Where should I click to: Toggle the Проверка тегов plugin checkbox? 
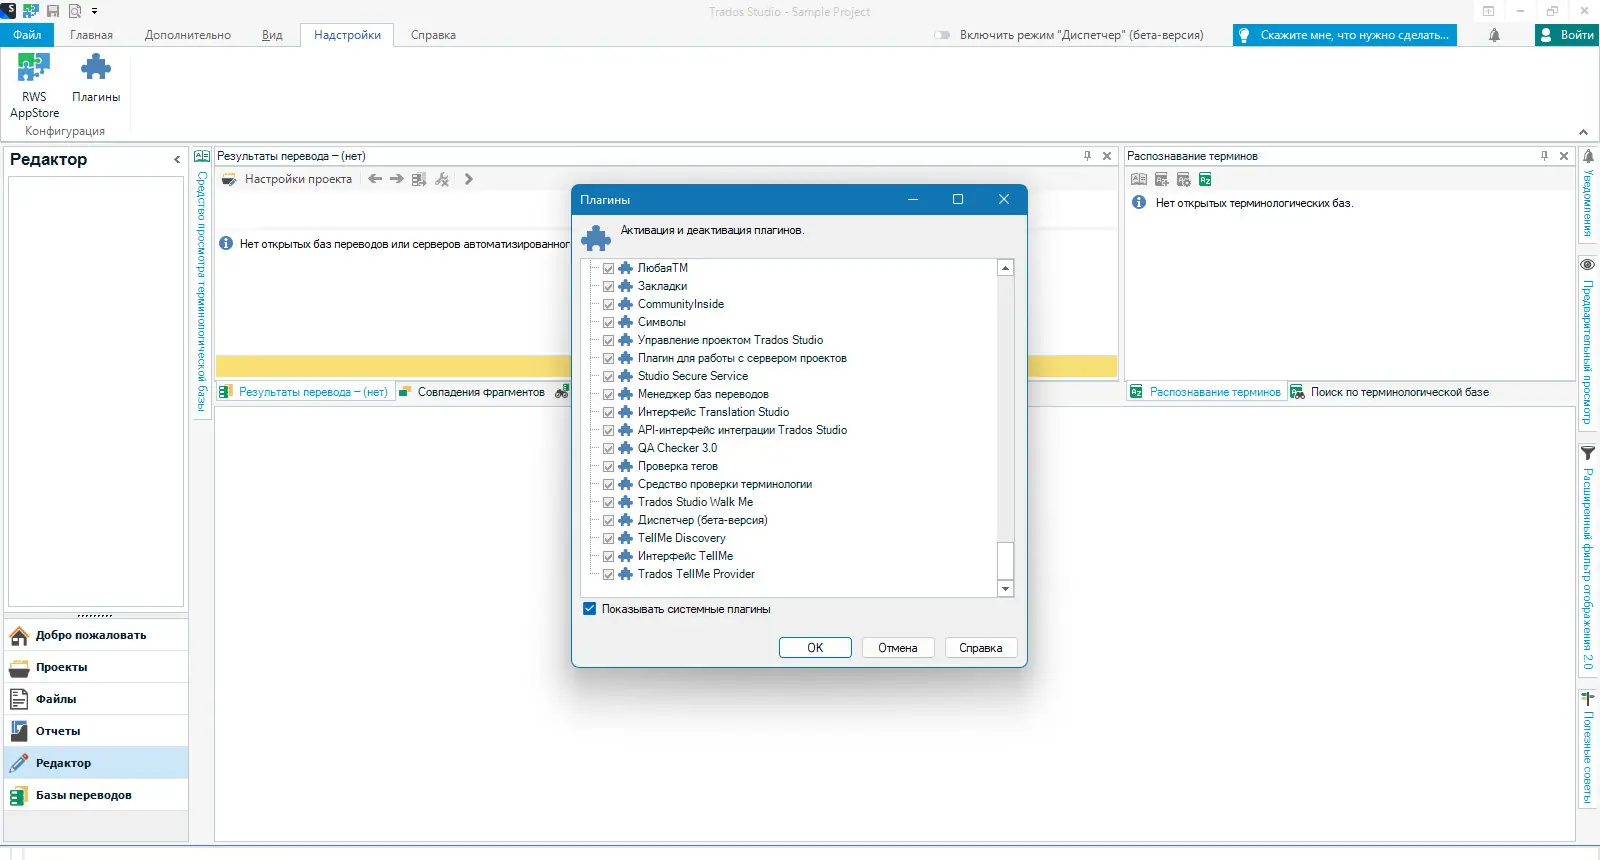pyautogui.click(x=608, y=466)
